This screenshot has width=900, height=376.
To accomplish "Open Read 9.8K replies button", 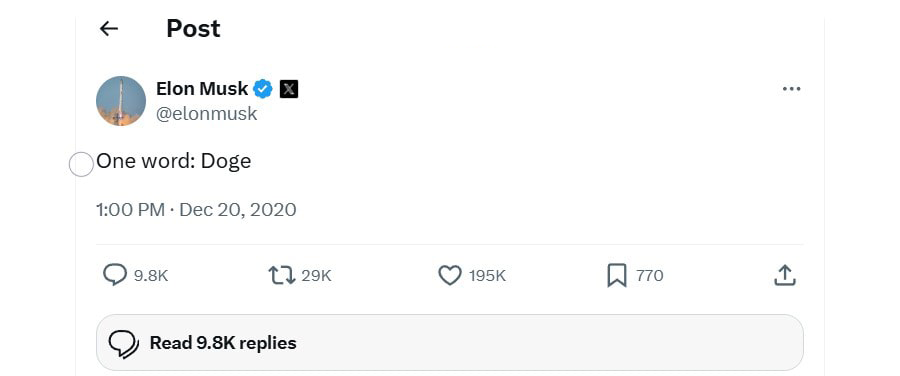I will tap(449, 343).
